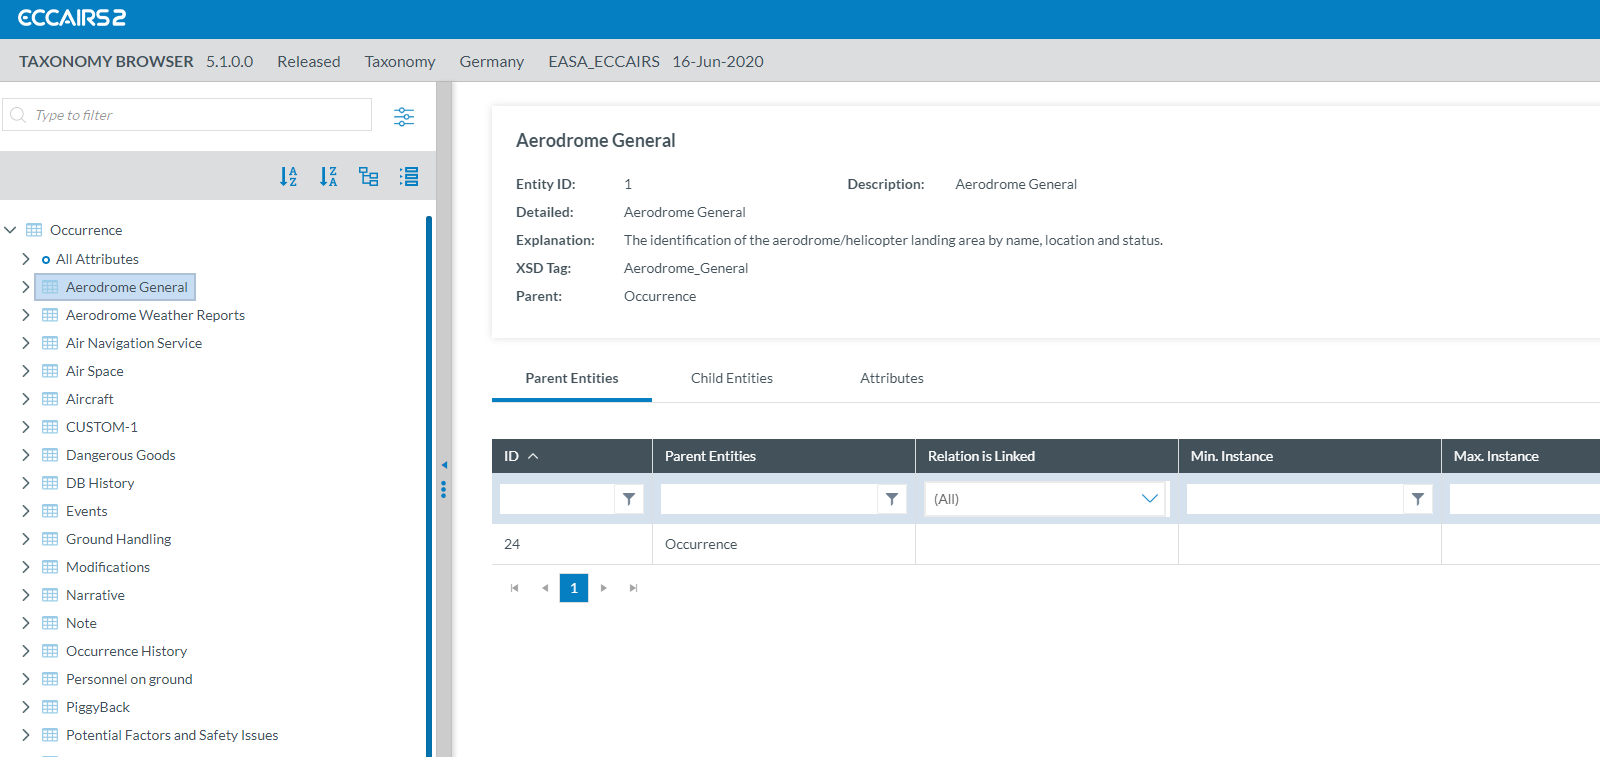Select page 1 in the pager
1600x757 pixels.
coord(574,588)
